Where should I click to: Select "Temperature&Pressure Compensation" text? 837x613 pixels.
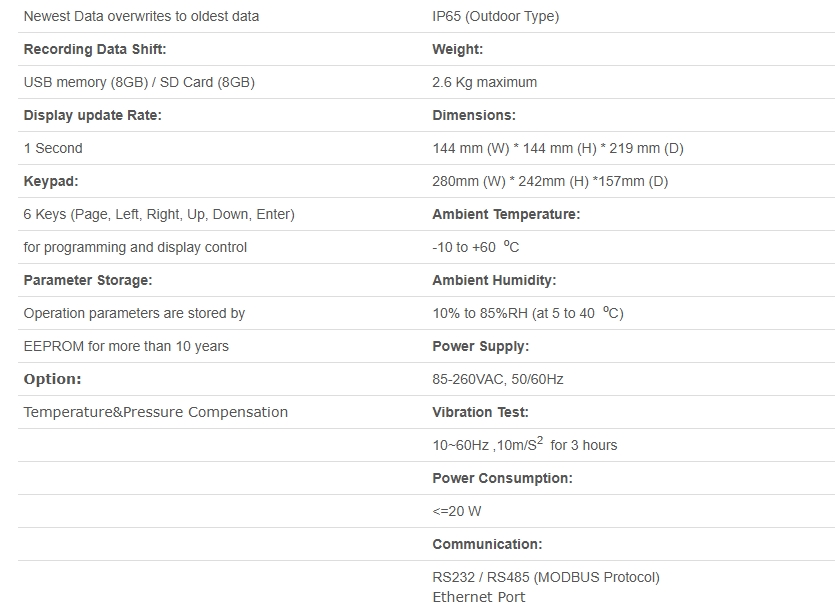[155, 412]
